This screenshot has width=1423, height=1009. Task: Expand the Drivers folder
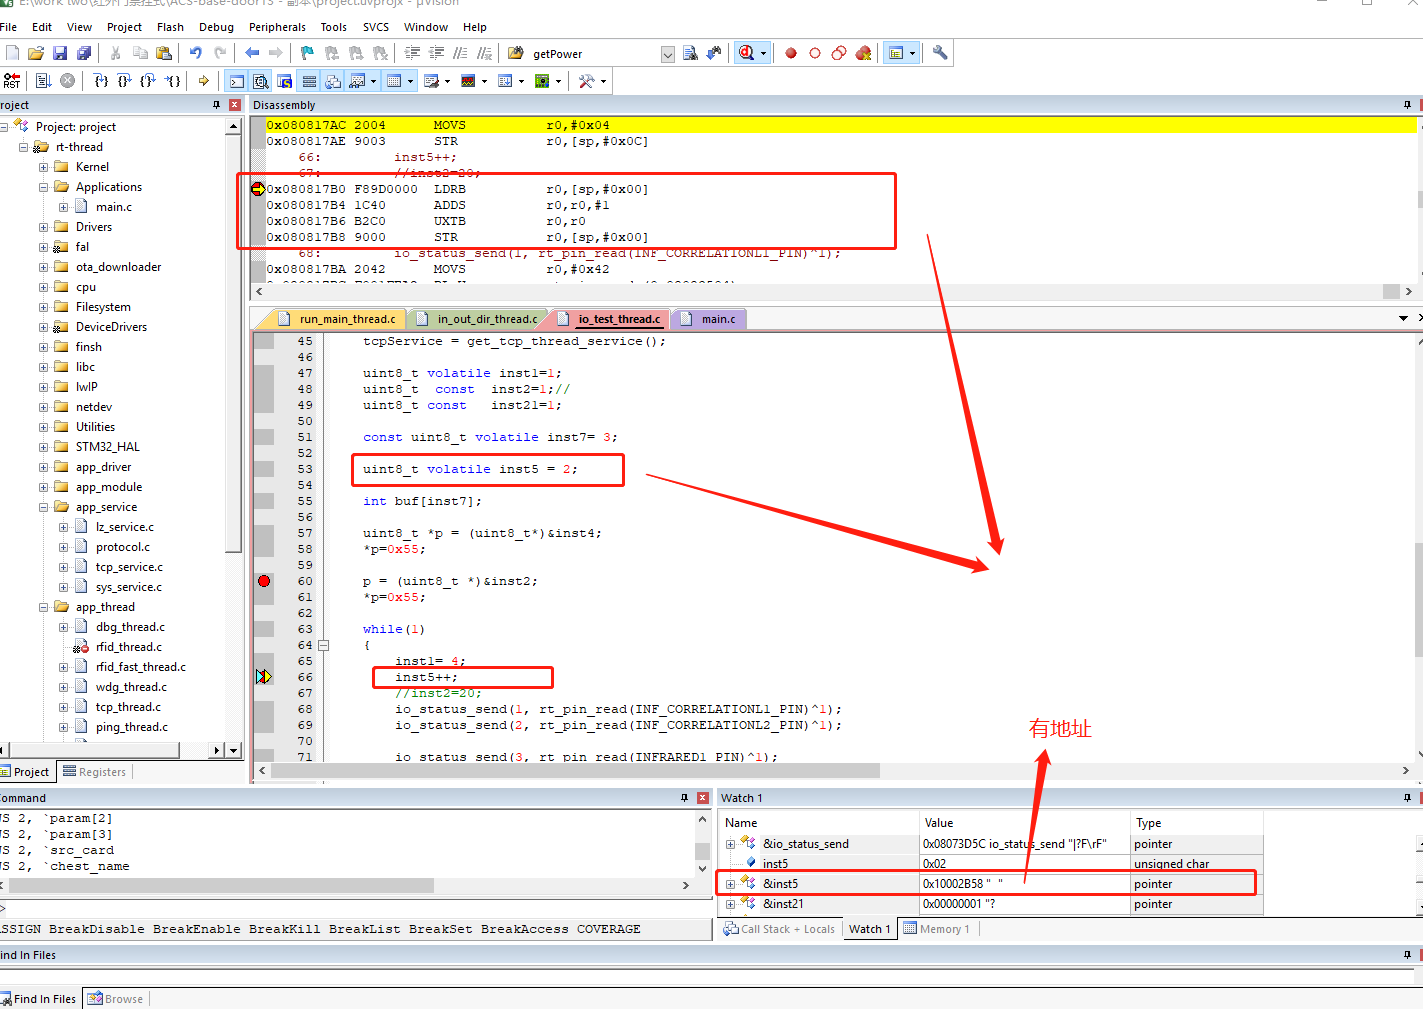44,227
